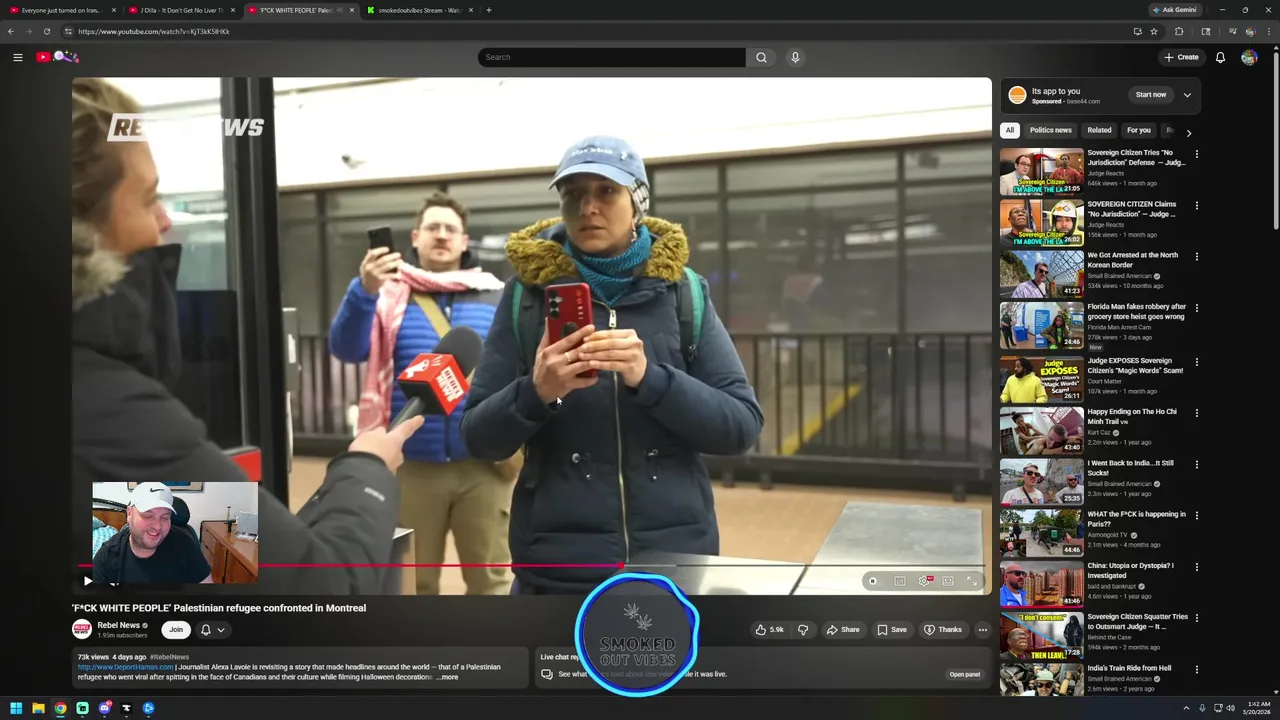Switch to the 'J Dilla - It Don't Get No Liver' tab
Screen dimensions: 1280x720
pos(181,10)
